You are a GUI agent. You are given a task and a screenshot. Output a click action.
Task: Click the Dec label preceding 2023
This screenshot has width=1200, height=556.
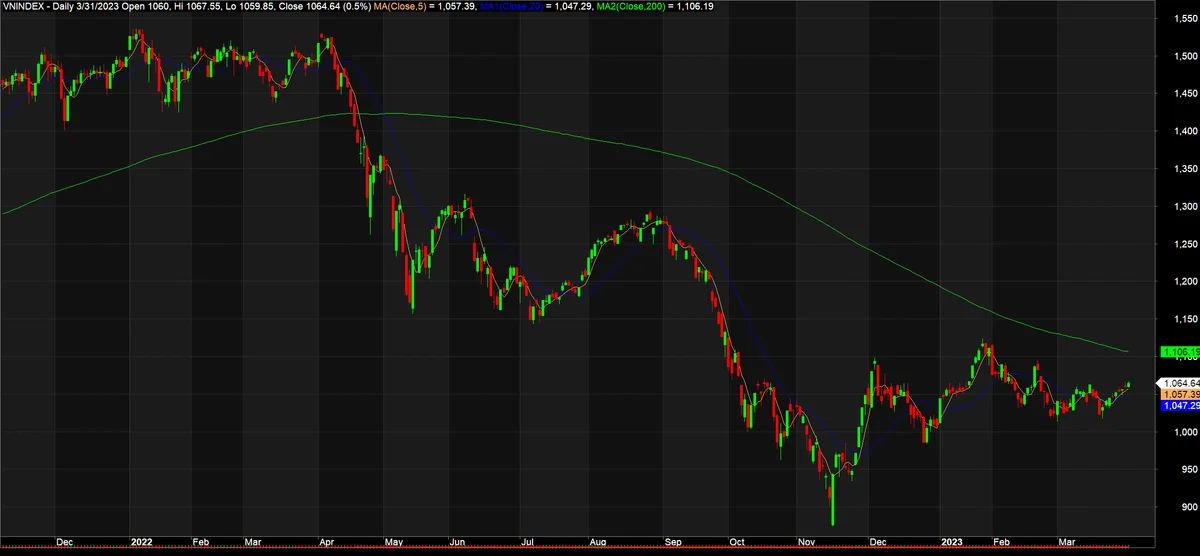tap(878, 541)
